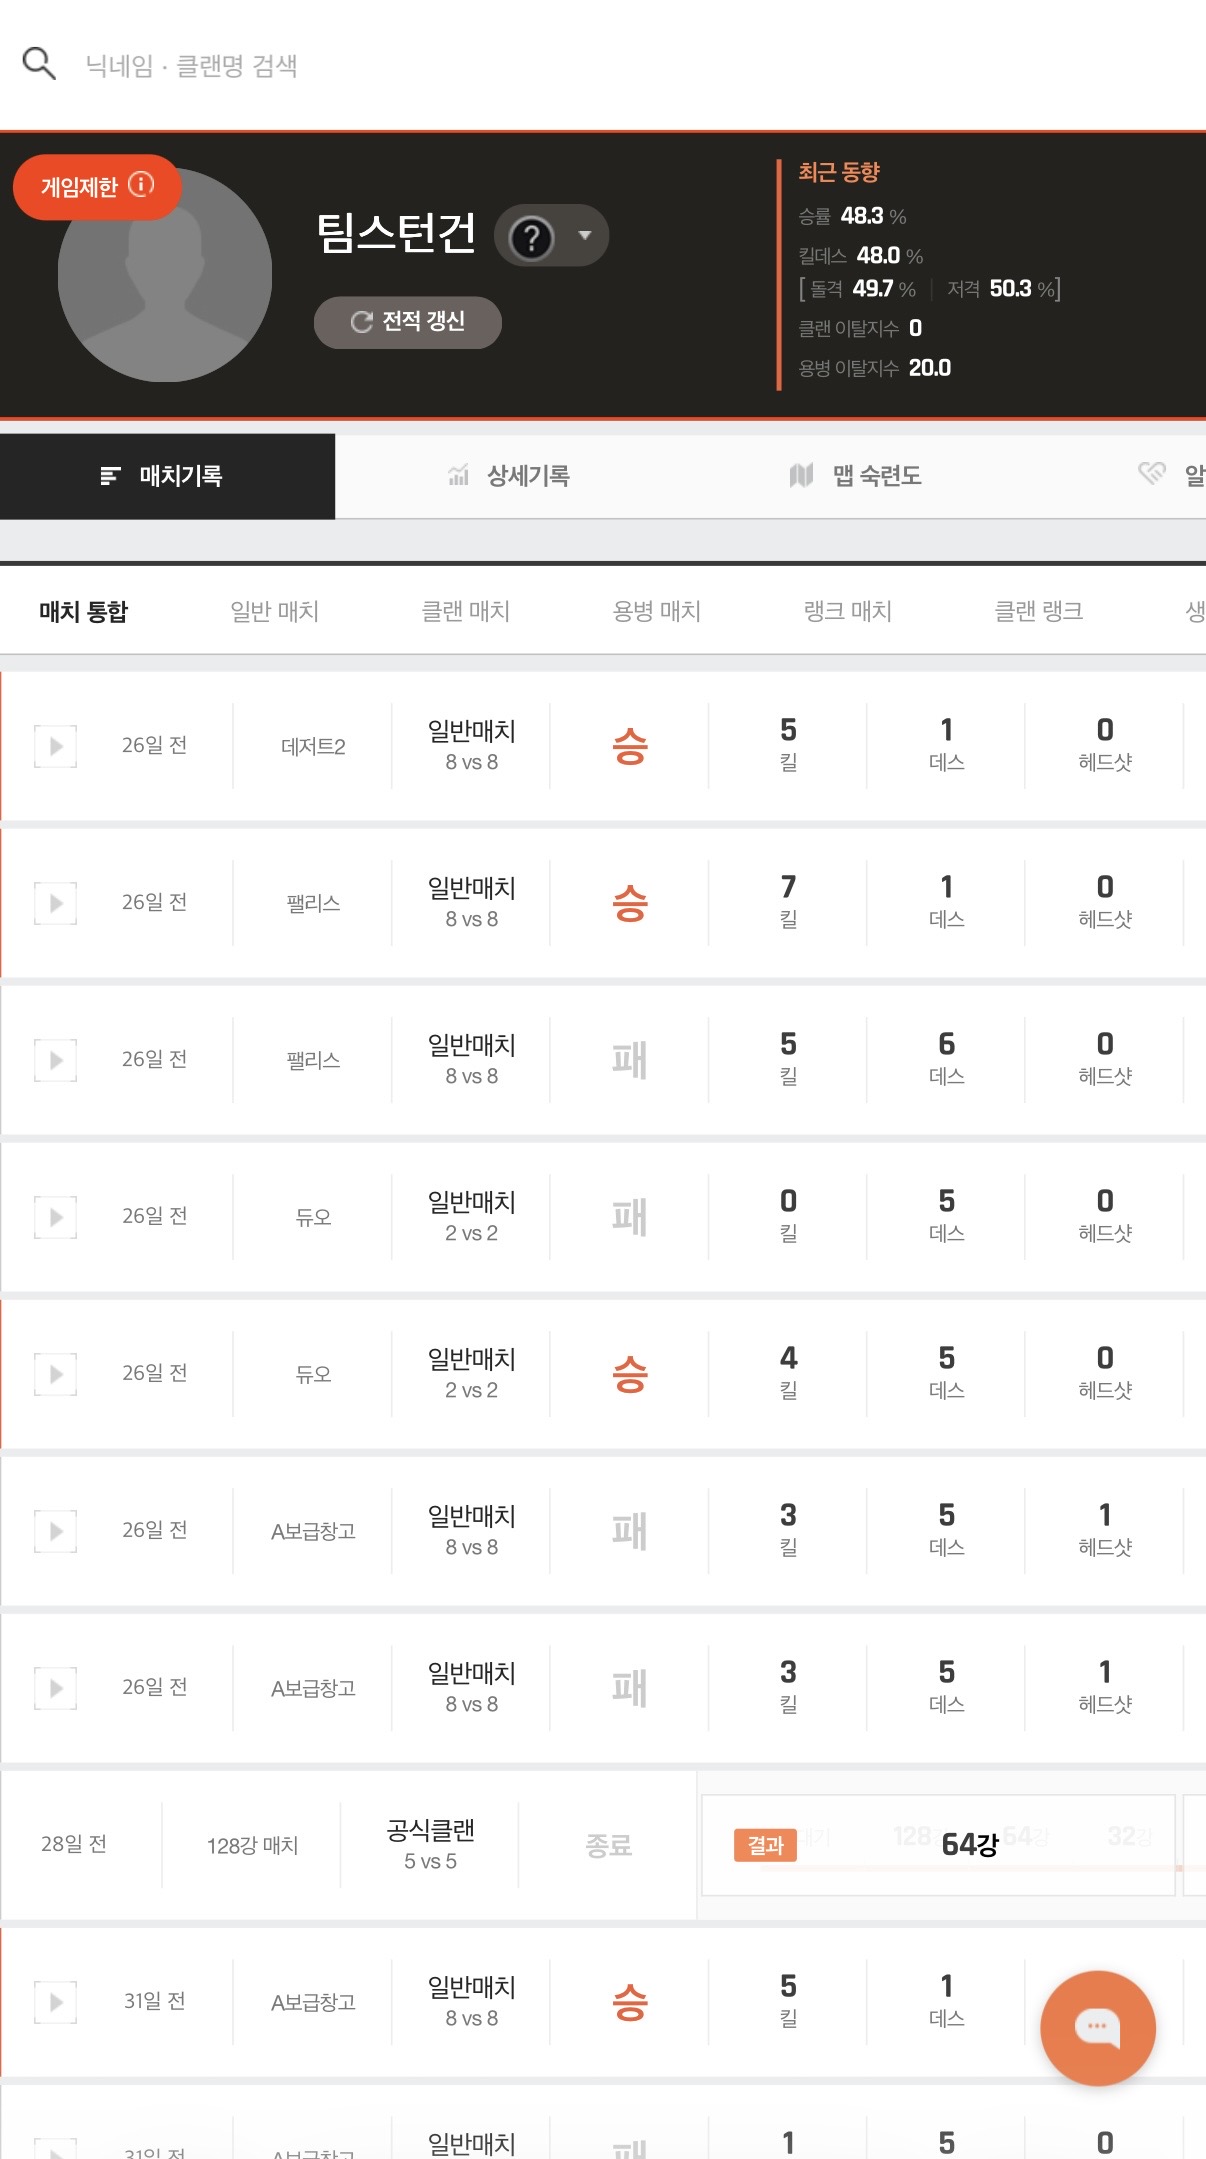Show only 용병 매치 records
This screenshot has height=2159, width=1206.
(x=656, y=611)
